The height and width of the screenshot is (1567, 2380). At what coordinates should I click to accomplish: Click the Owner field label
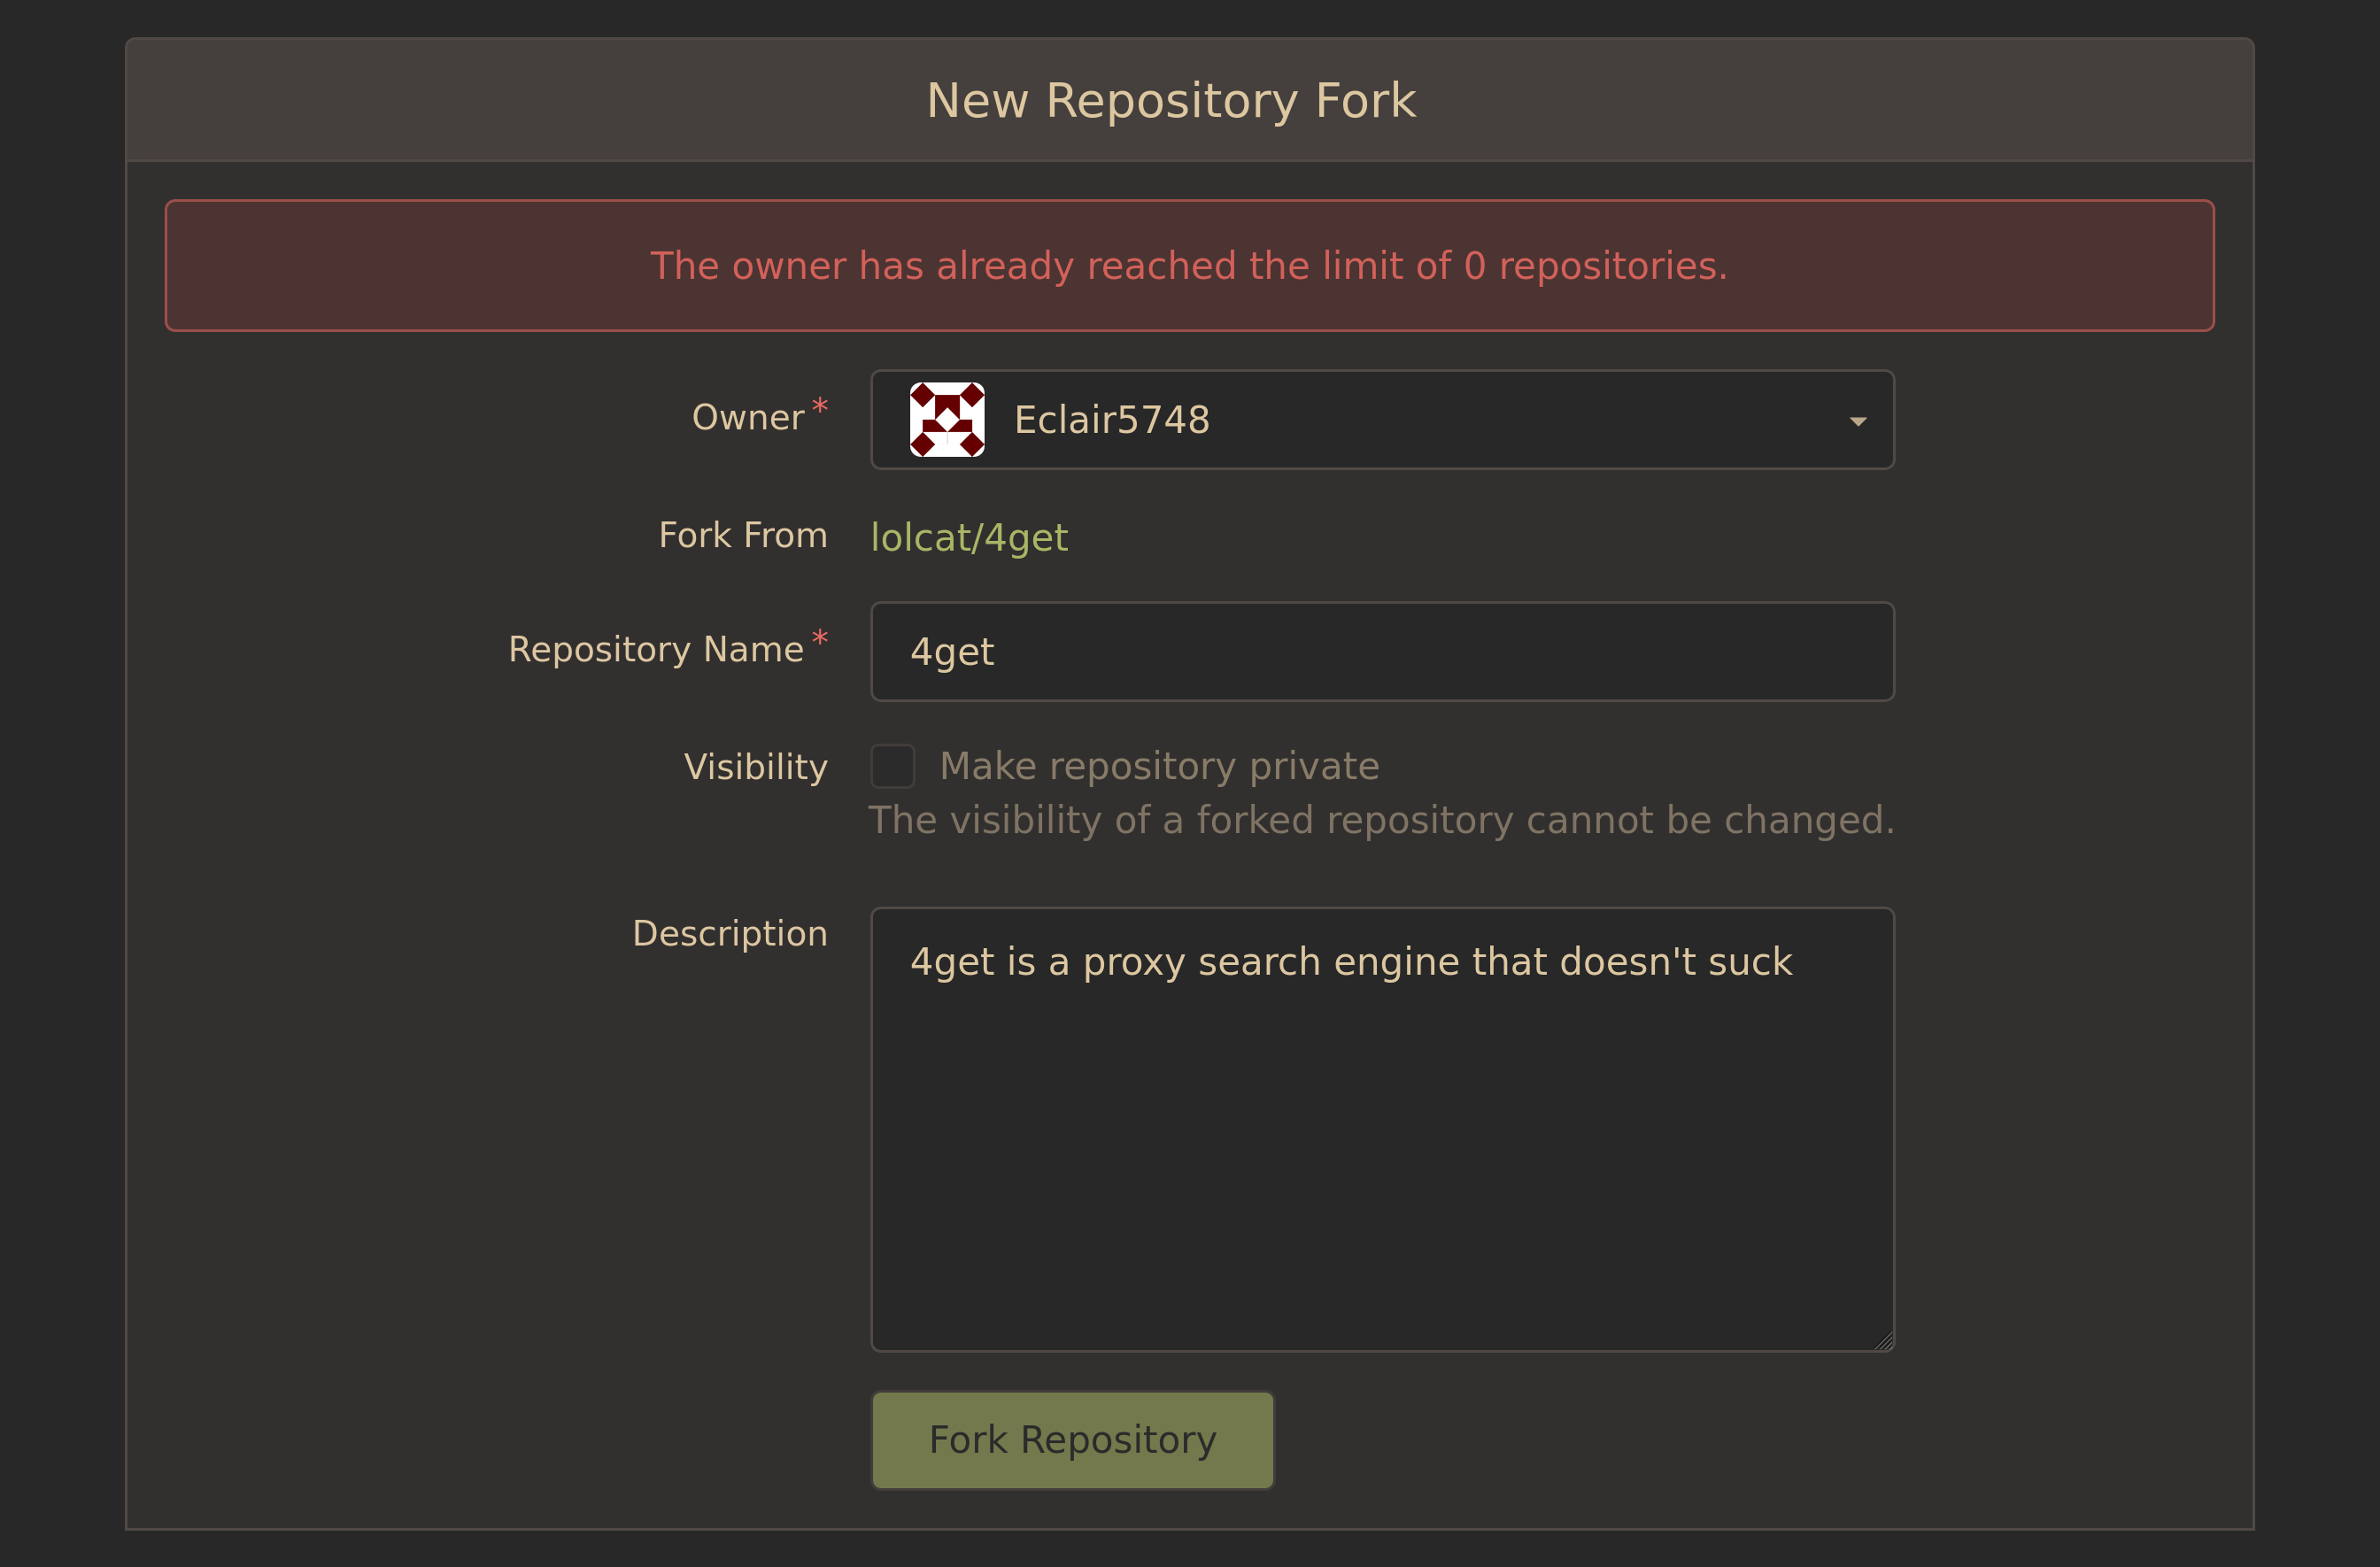click(x=747, y=418)
